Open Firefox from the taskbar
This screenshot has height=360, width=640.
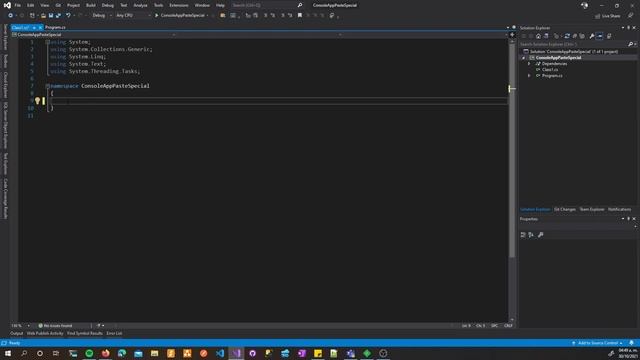(x=105, y=353)
